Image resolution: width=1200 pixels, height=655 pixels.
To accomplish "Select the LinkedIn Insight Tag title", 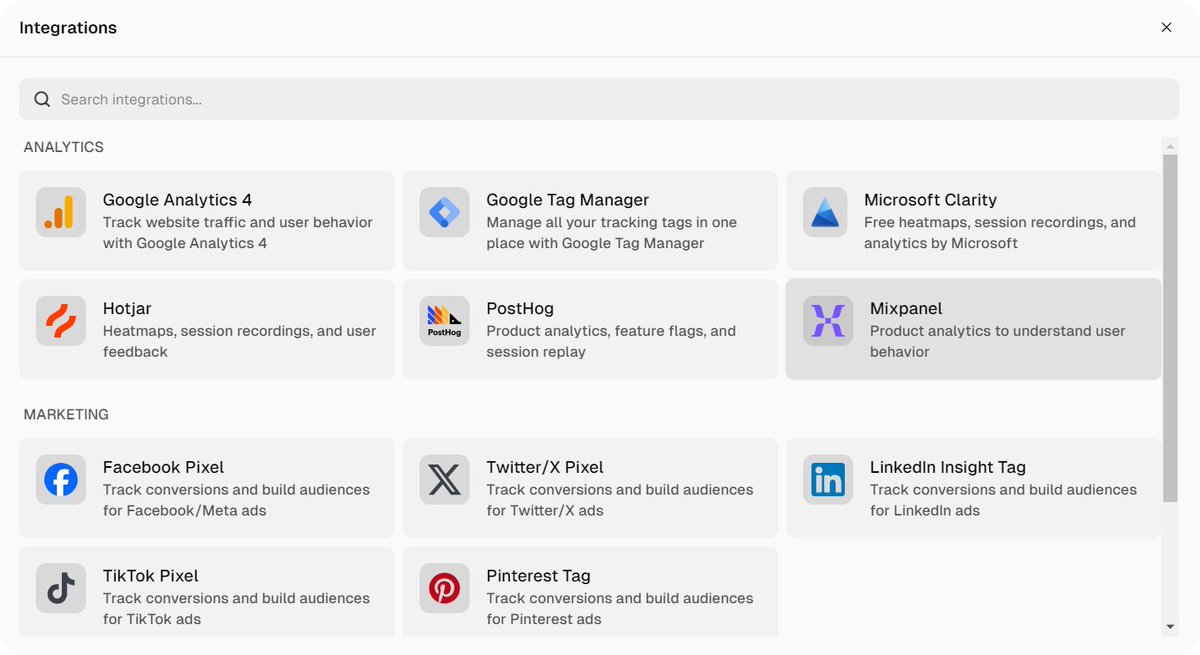I will (x=948, y=467).
